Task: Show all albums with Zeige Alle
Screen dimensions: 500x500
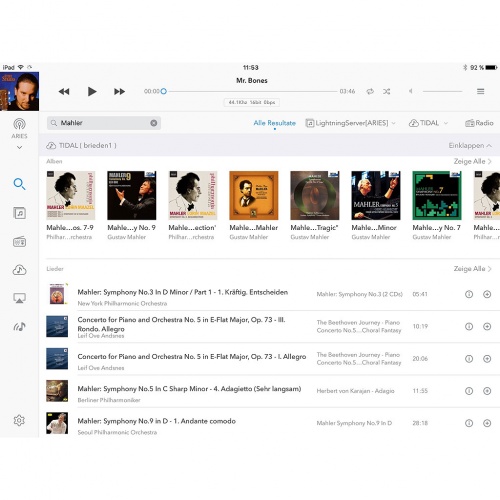Action: 472,161
